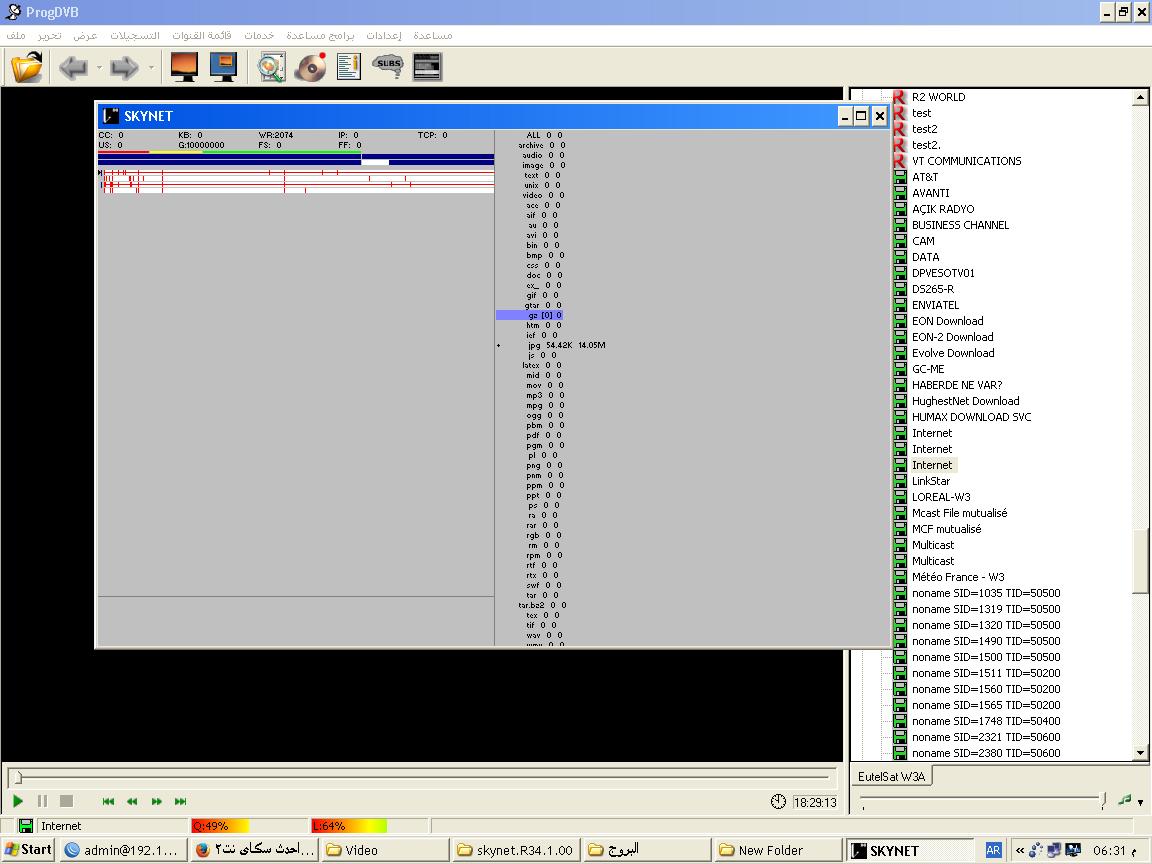Pause playback with the pause button
Viewport: 1152px width, 864px height.
pyautogui.click(x=42, y=801)
